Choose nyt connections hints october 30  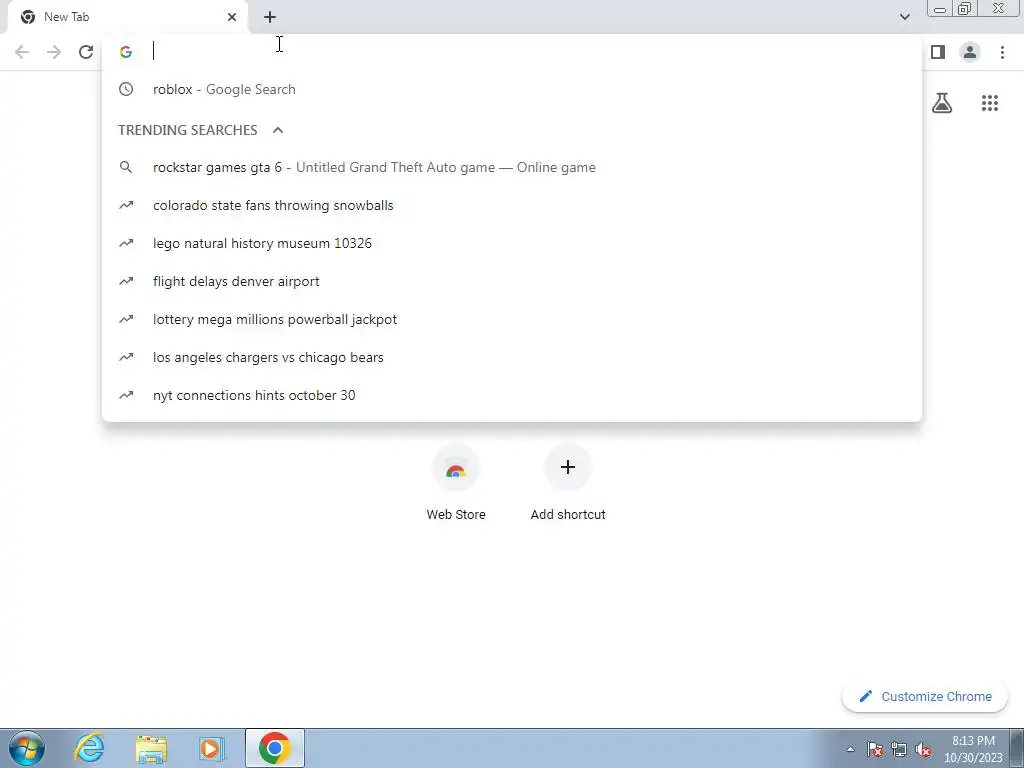click(x=512, y=395)
